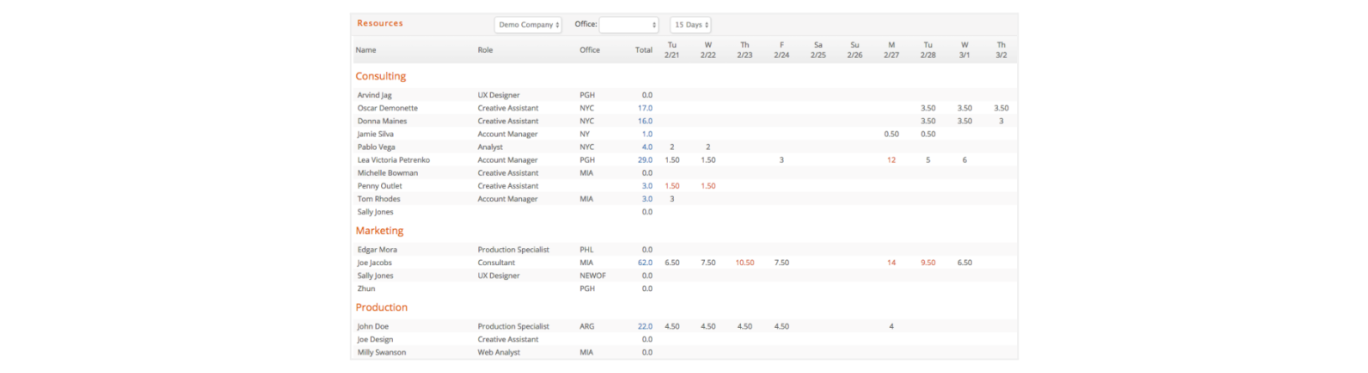1368x373 pixels.
Task: Select resource Donna Maines
Action: (382, 121)
